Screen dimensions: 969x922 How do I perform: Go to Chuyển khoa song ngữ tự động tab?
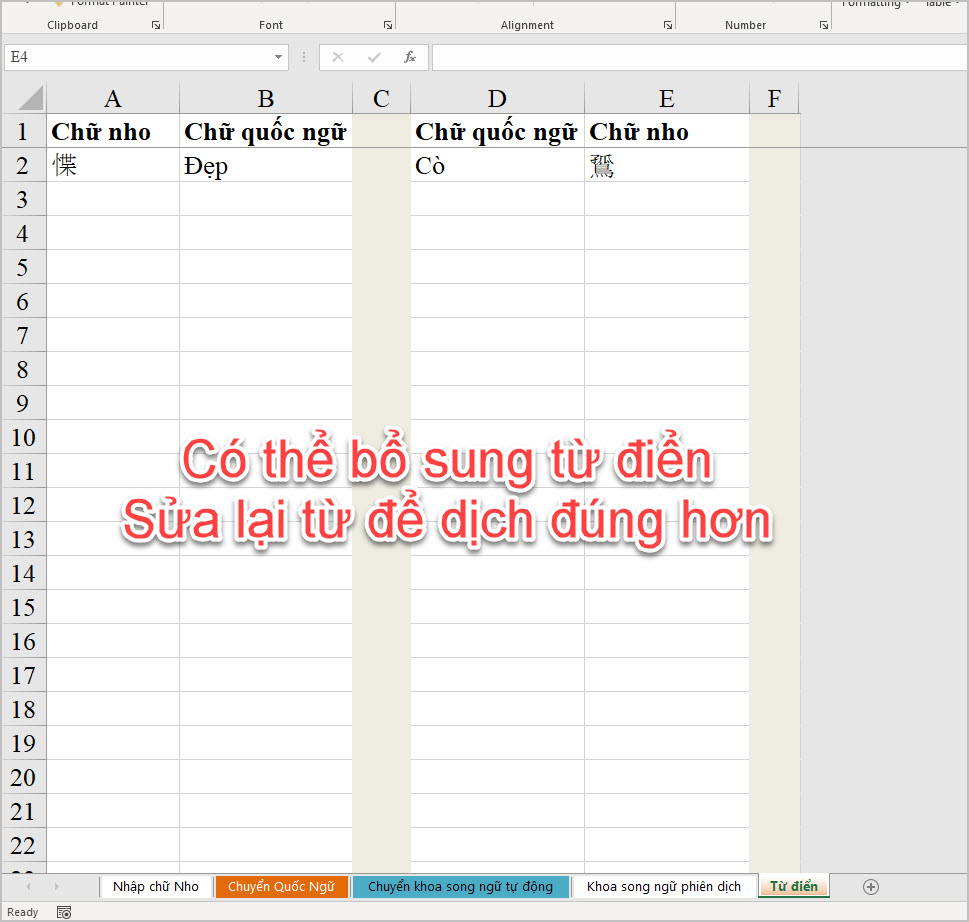point(460,887)
